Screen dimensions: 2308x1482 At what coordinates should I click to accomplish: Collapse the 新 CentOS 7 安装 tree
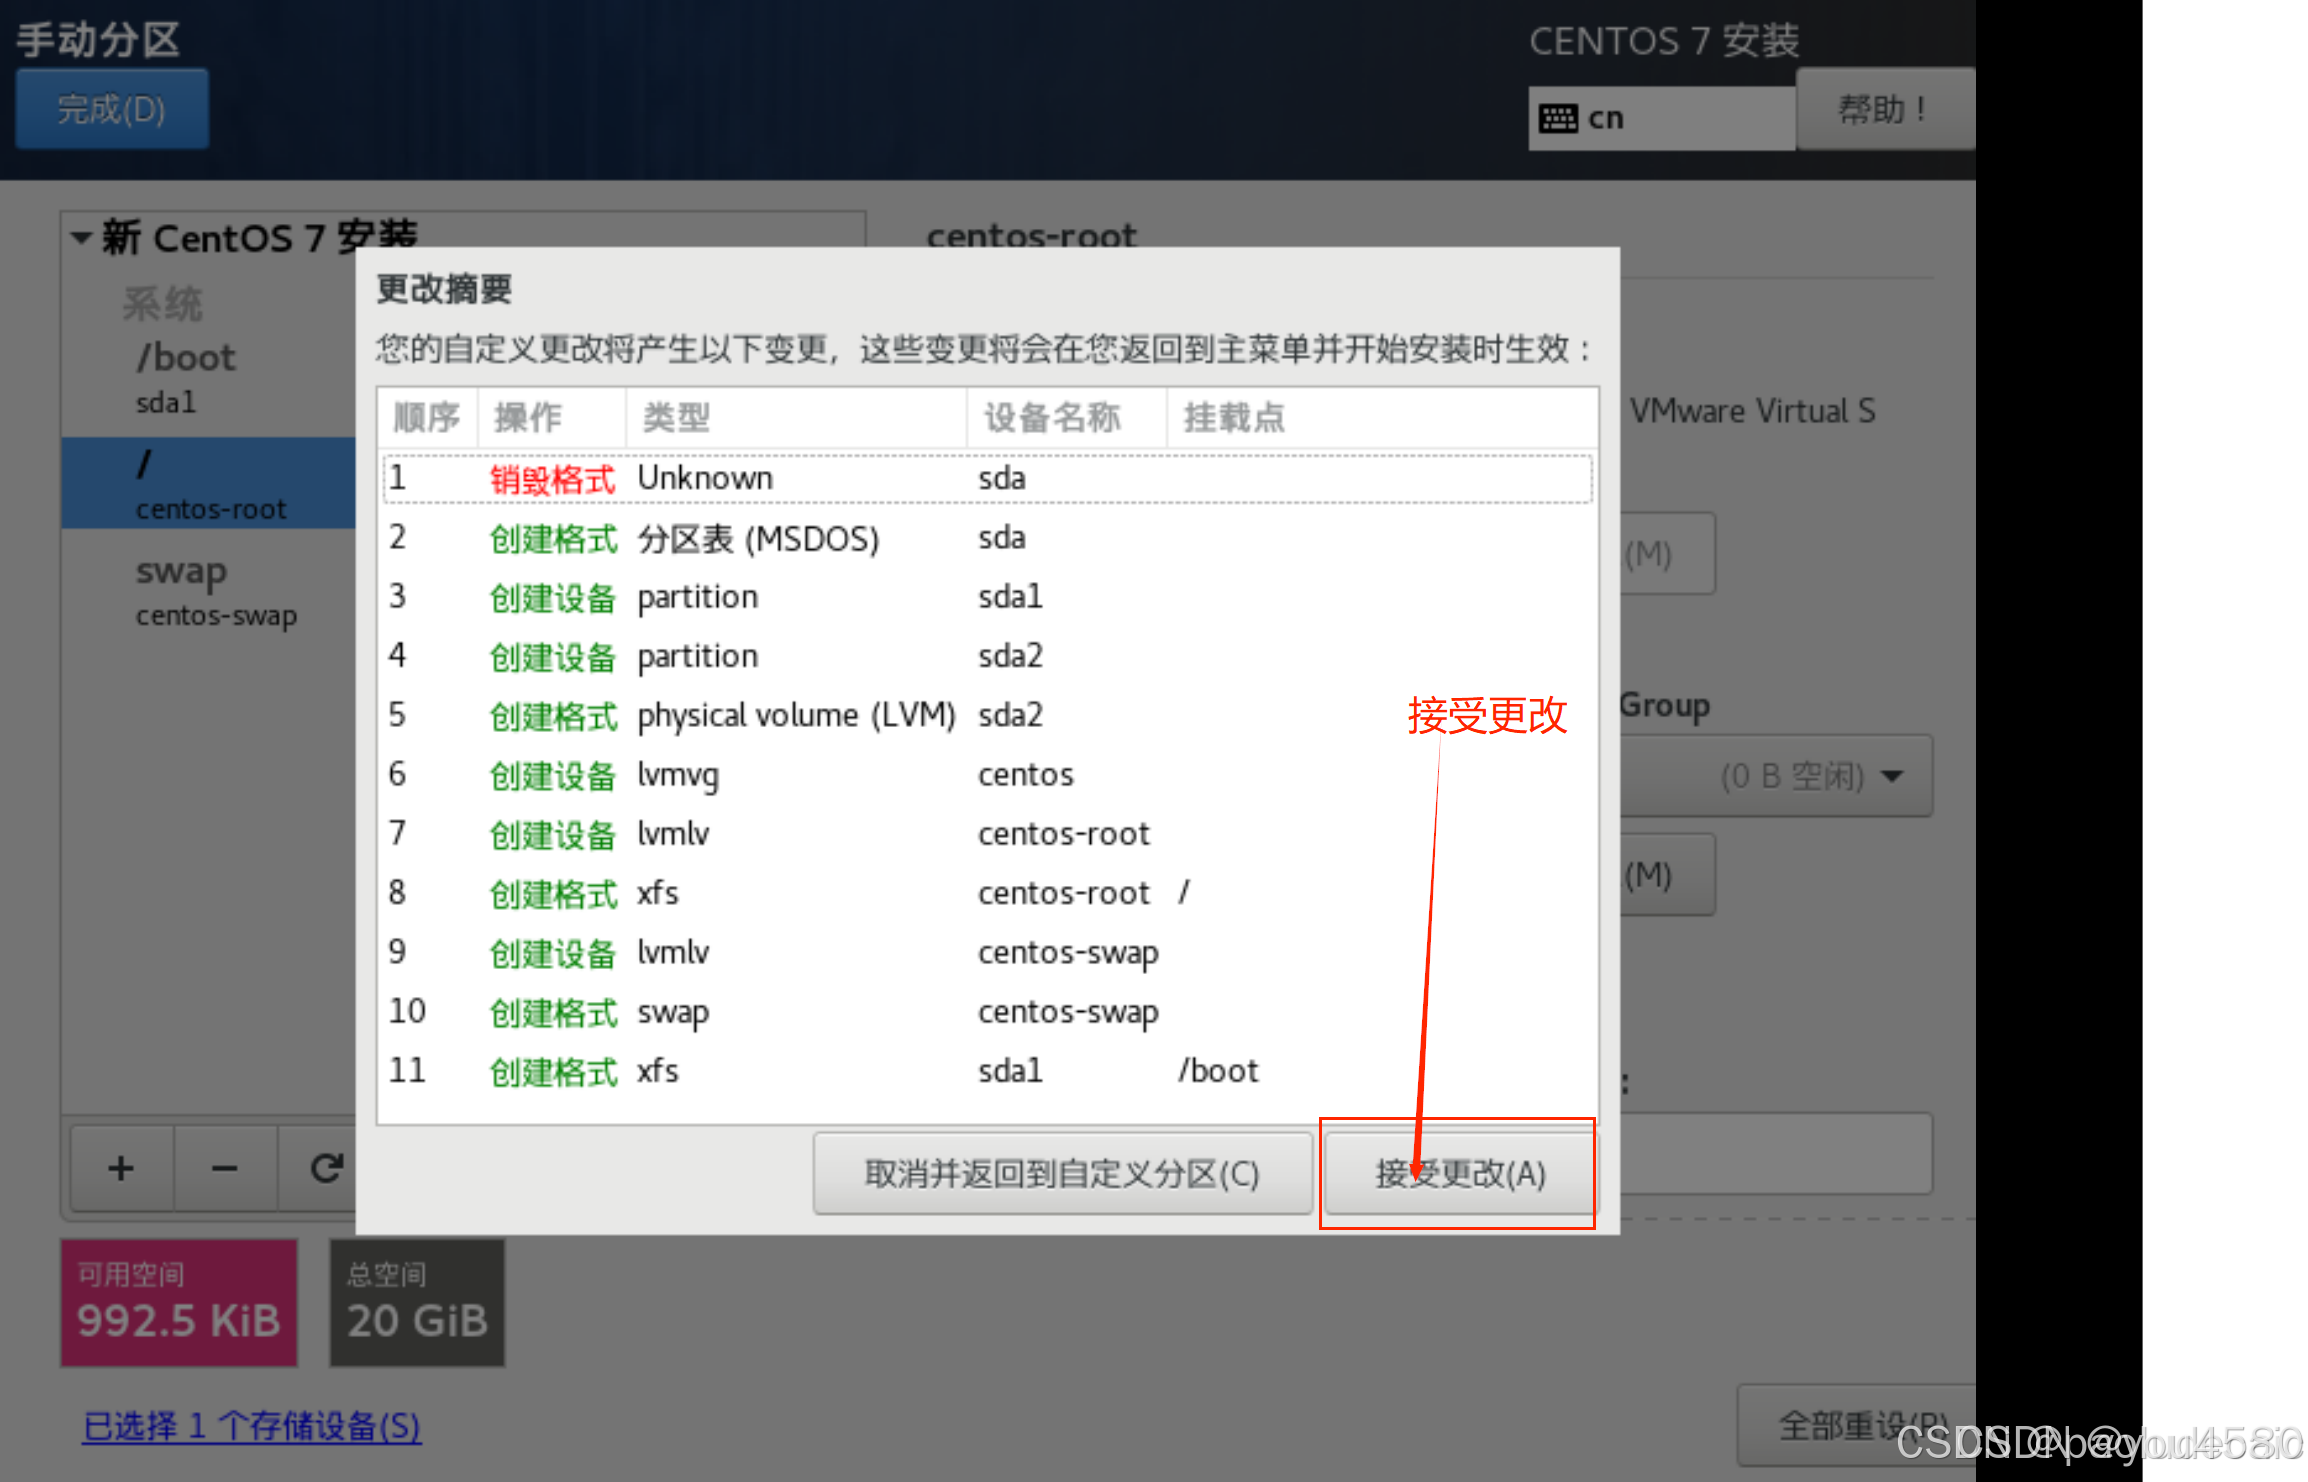pyautogui.click(x=82, y=238)
